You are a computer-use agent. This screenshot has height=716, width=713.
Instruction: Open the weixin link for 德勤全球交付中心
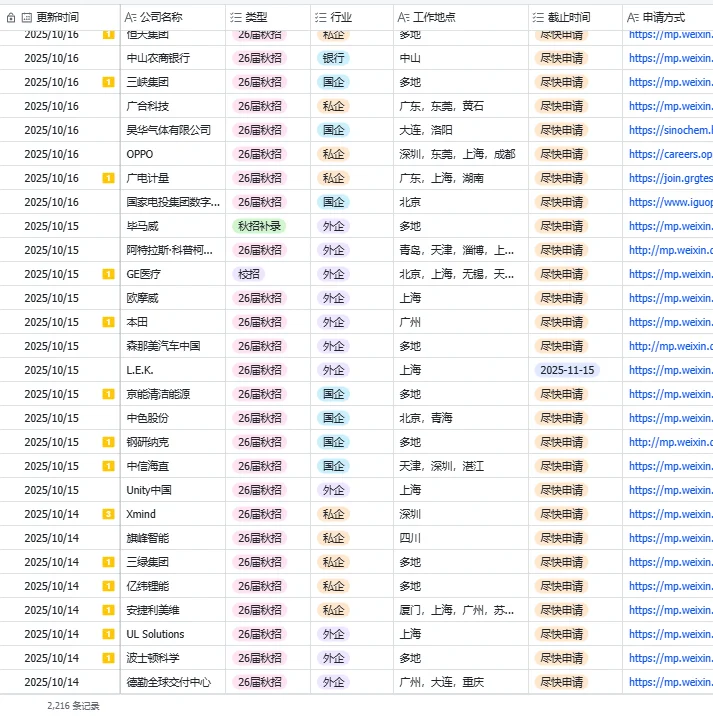pyautogui.click(x=671, y=682)
